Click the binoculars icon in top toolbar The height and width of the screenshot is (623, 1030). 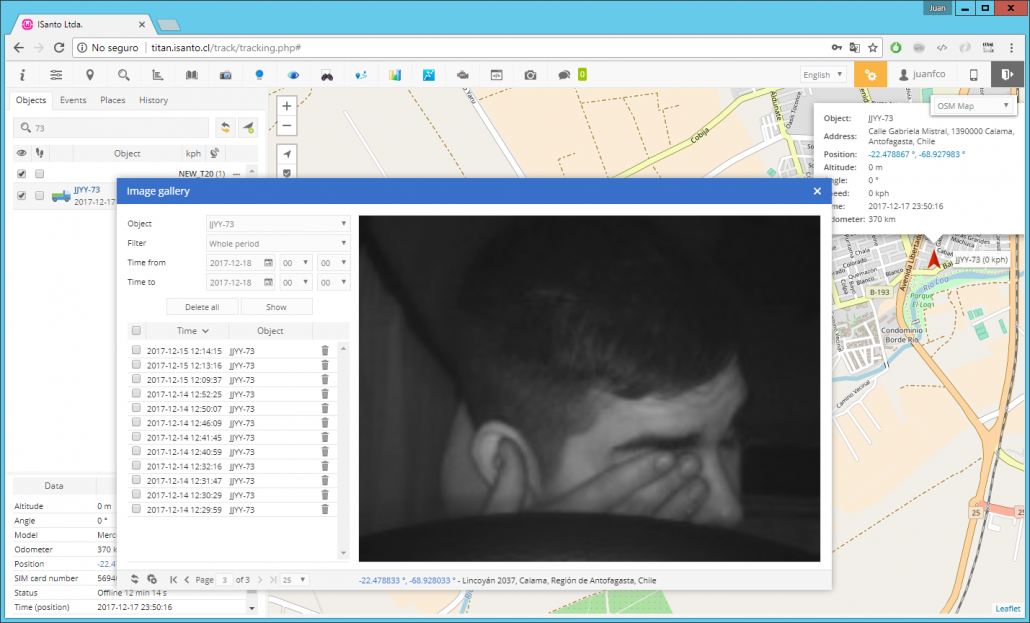click(x=326, y=75)
